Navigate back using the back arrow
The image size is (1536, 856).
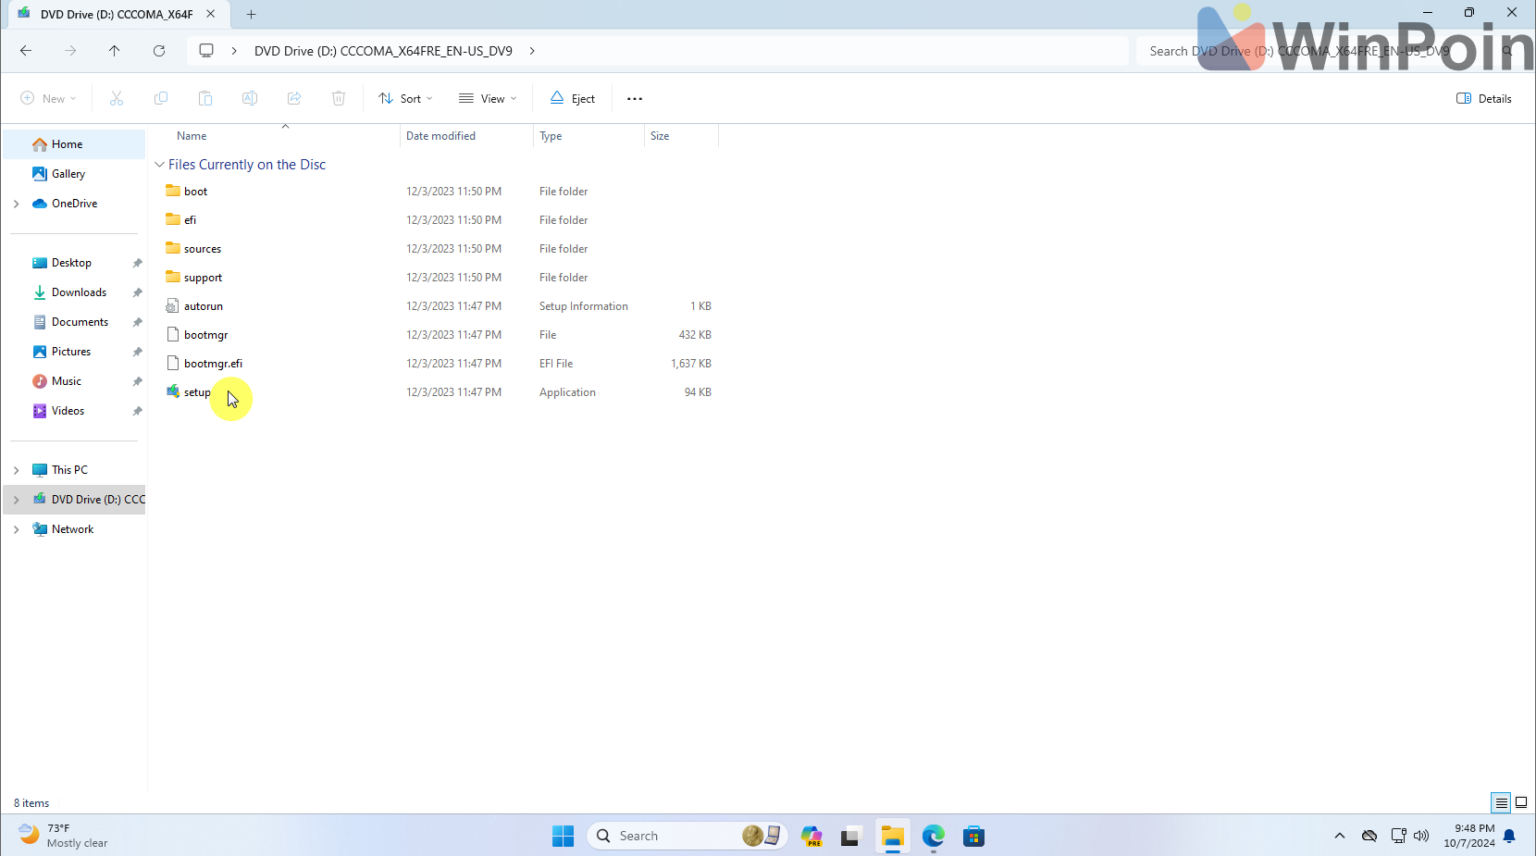26,50
